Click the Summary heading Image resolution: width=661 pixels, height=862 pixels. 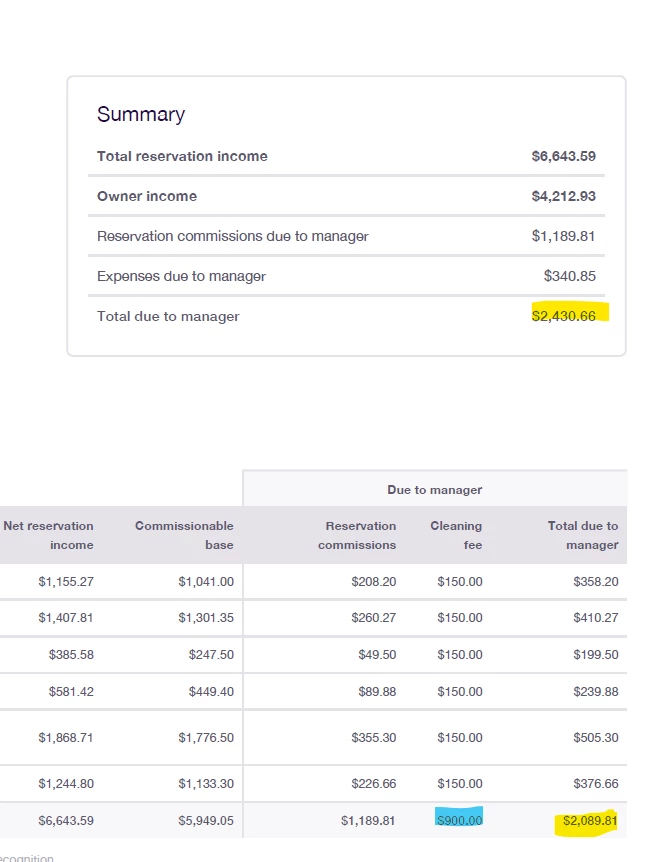coord(141,114)
